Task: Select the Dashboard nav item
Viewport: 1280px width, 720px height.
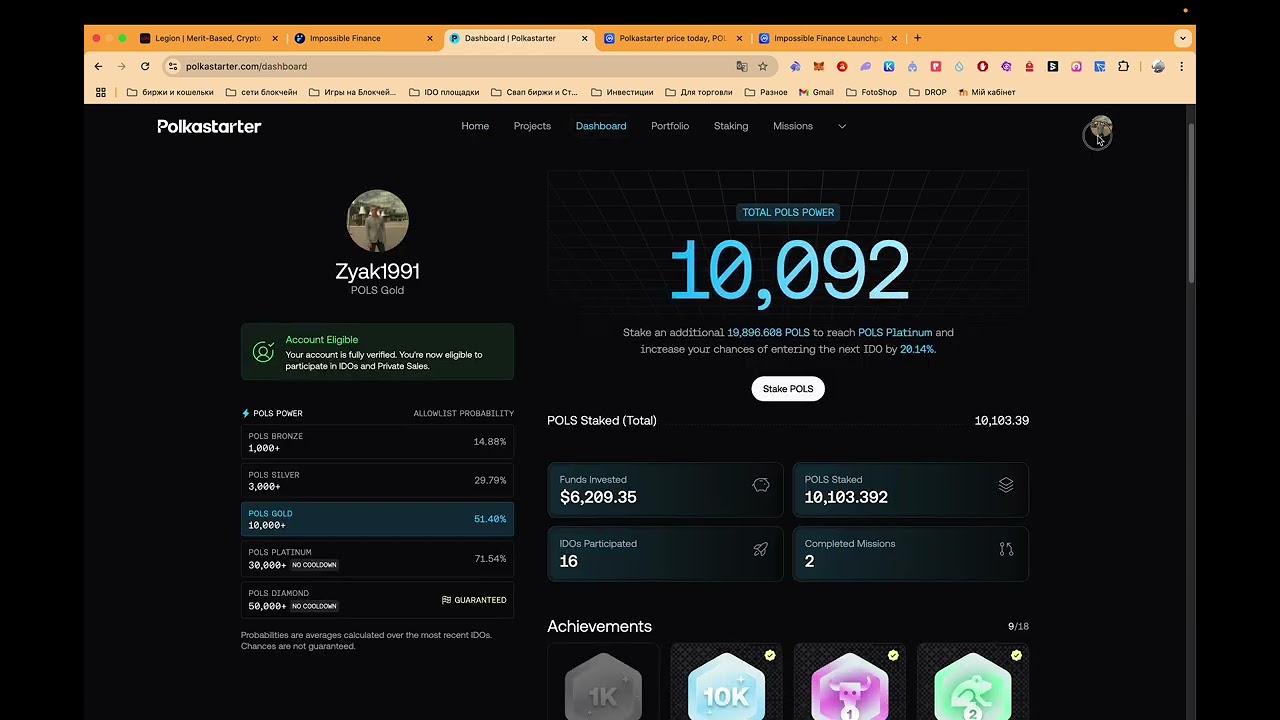Action: [x=601, y=126]
